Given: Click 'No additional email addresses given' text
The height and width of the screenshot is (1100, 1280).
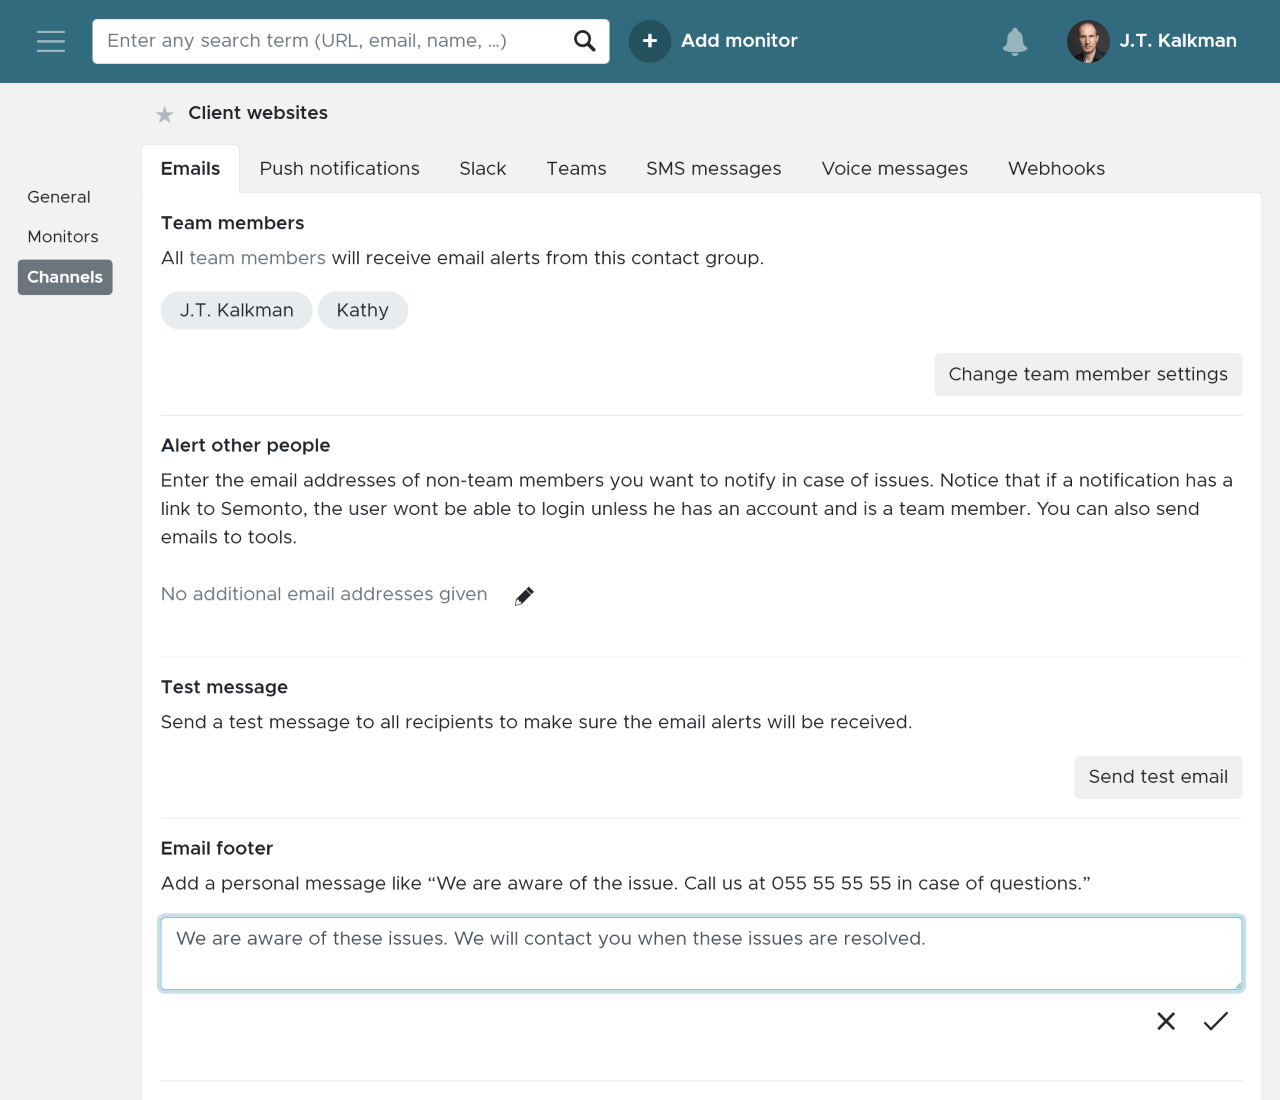Looking at the screenshot, I should [x=324, y=594].
